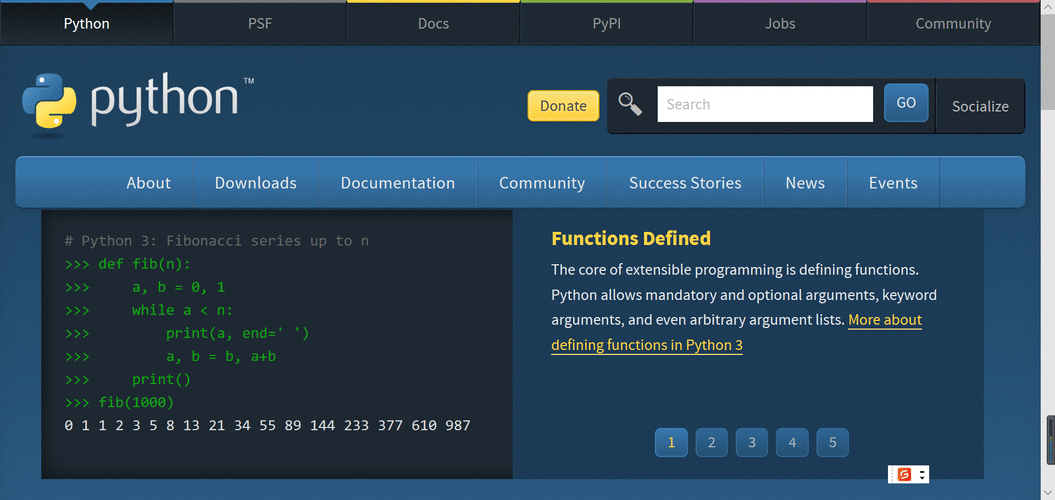This screenshot has height=500, width=1055.
Task: Click the "print(a, end=' ')" code line
Action: pos(187,333)
